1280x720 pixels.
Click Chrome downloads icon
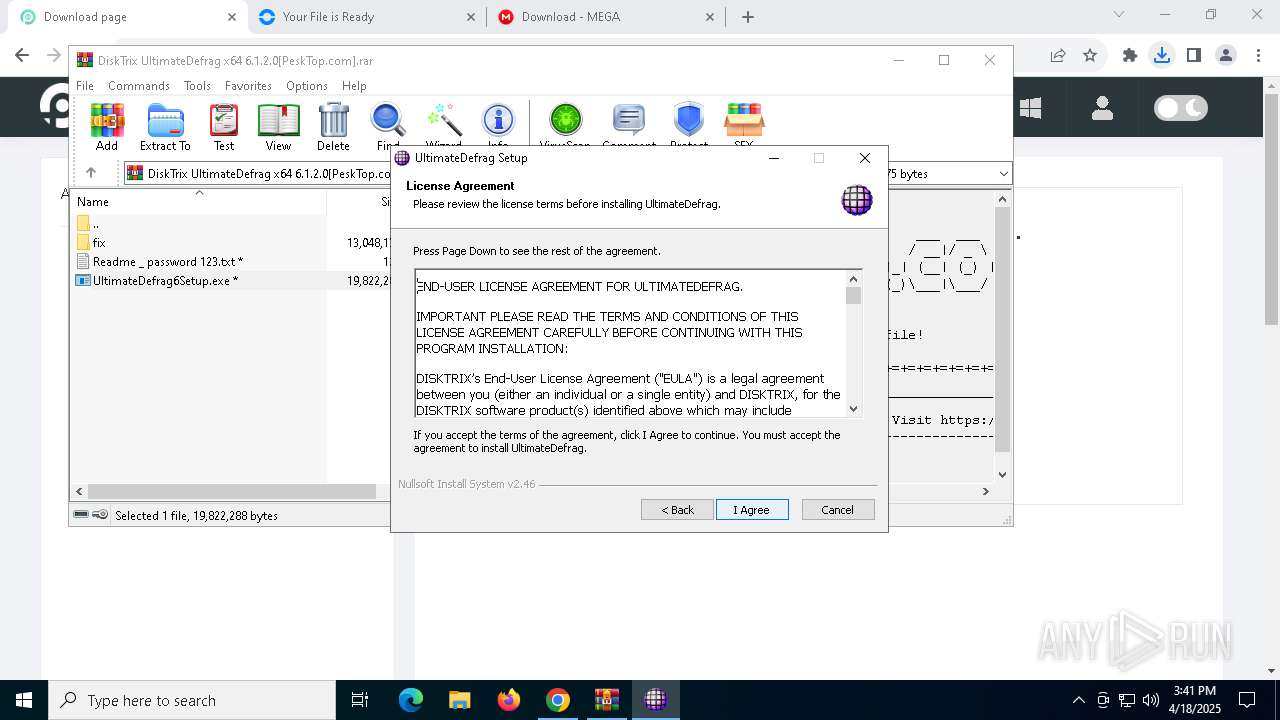click(1162, 55)
